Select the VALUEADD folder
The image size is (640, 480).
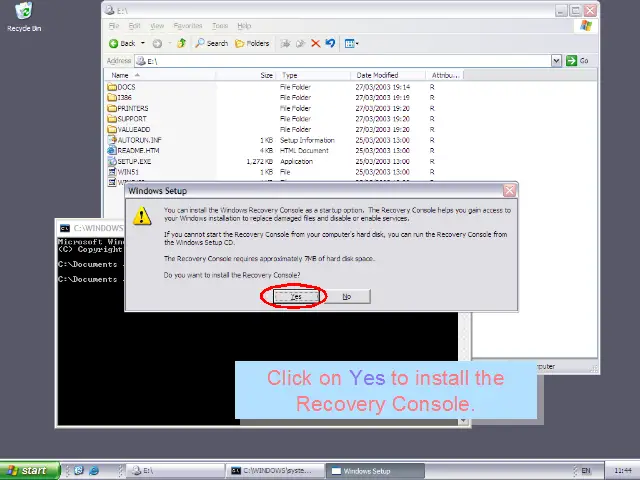tap(129, 129)
